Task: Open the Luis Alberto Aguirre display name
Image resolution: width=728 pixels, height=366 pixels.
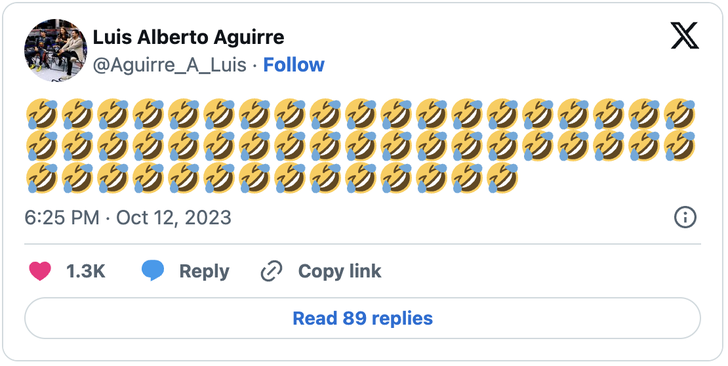Action: [188, 37]
